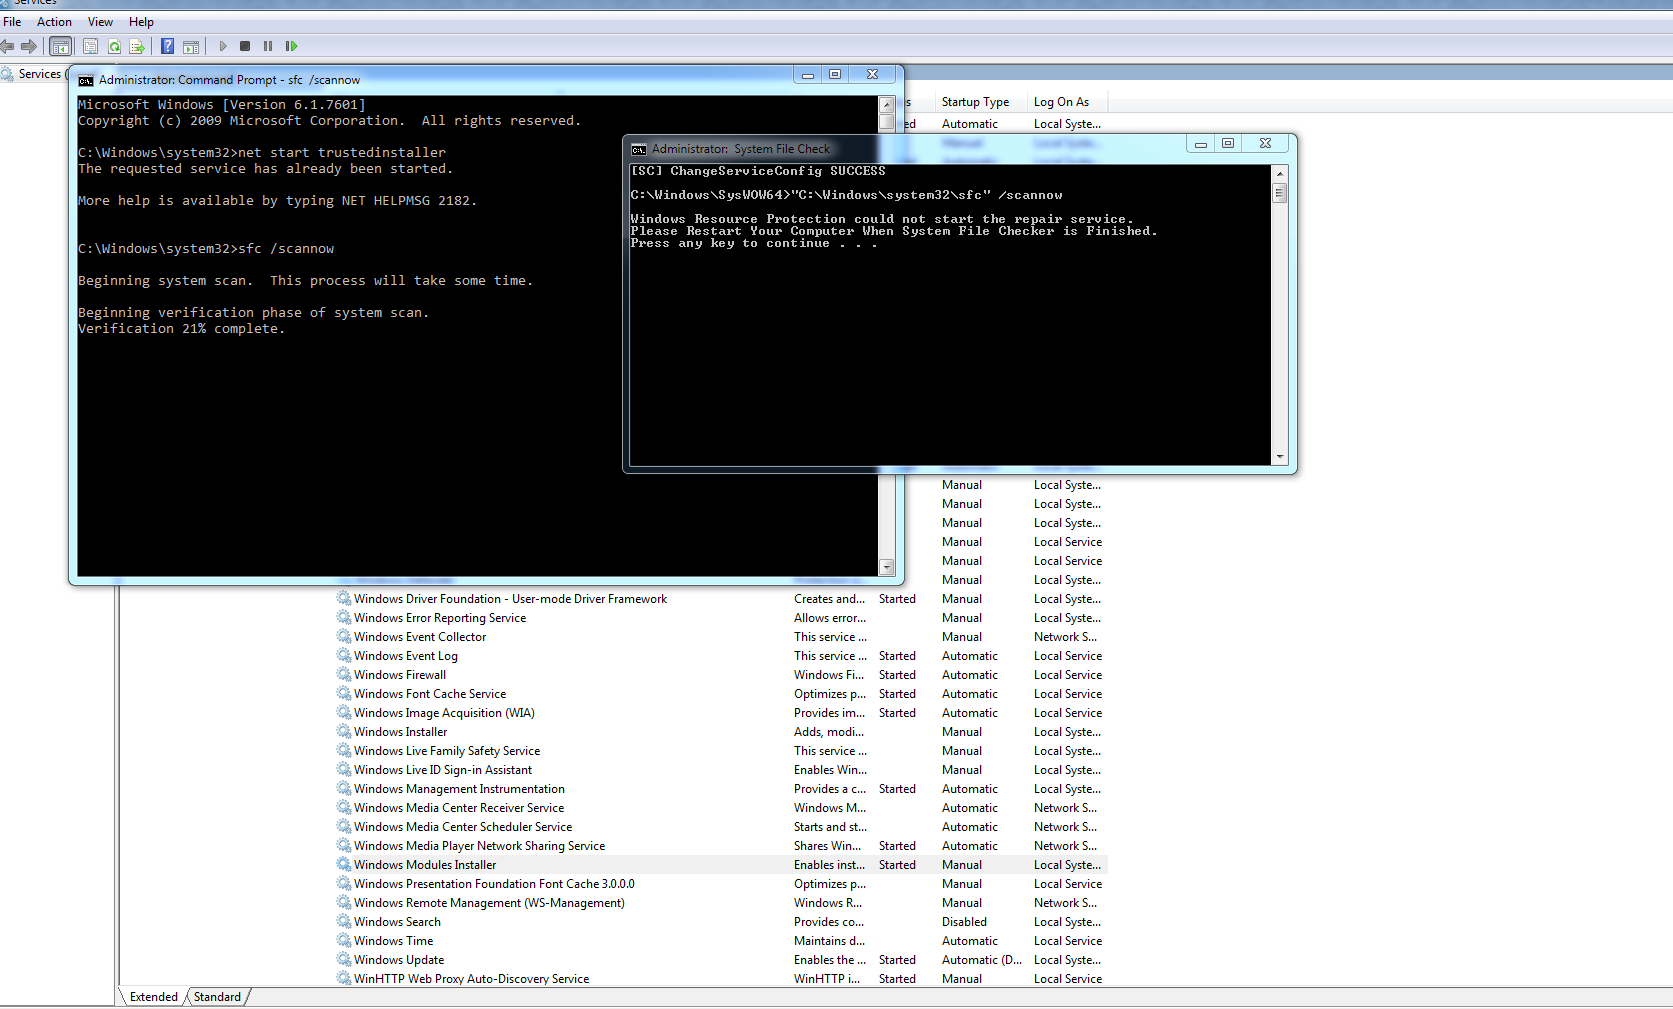Click the Pause Service toolbar icon

[x=268, y=46]
